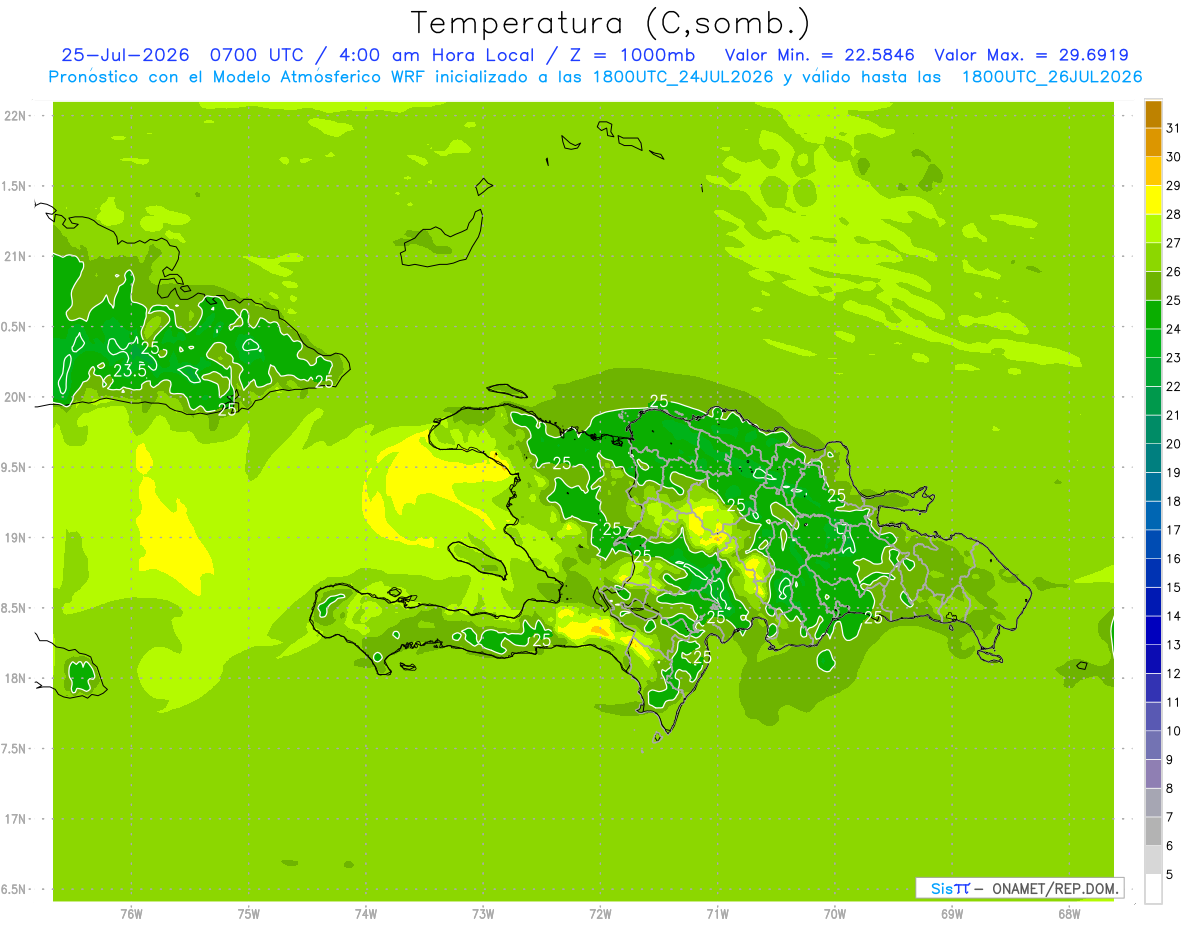This screenshot has width=1200, height=927.
Task: Click the Temperatura (C,somb.) title
Action: pos(610,22)
